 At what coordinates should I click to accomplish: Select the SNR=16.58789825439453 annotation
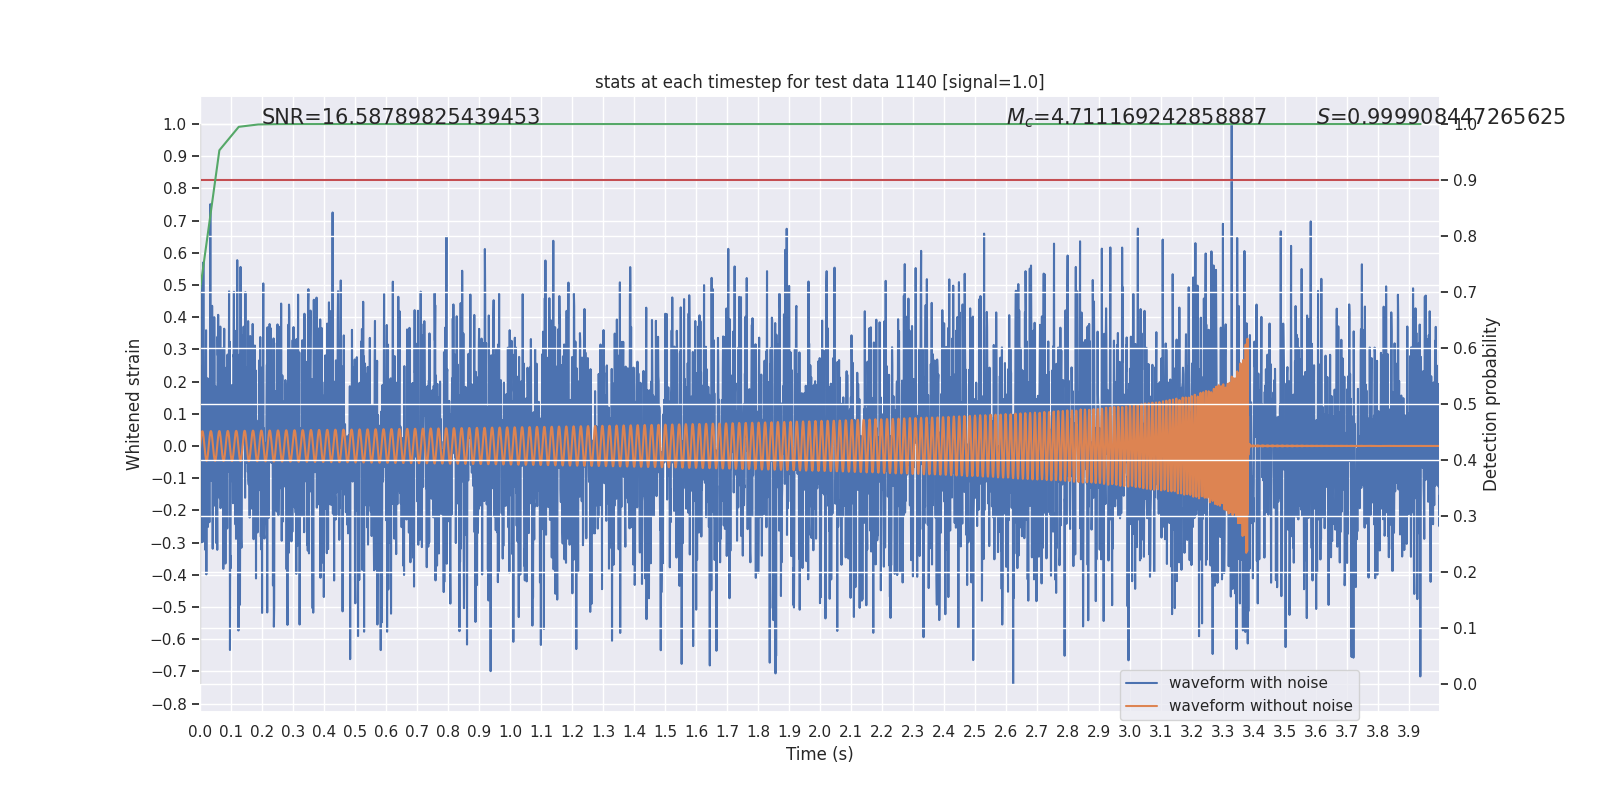[401, 117]
